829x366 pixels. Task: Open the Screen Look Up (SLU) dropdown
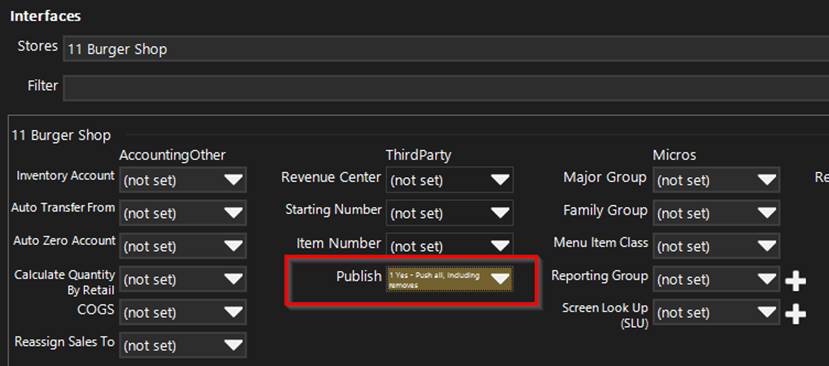tap(716, 312)
